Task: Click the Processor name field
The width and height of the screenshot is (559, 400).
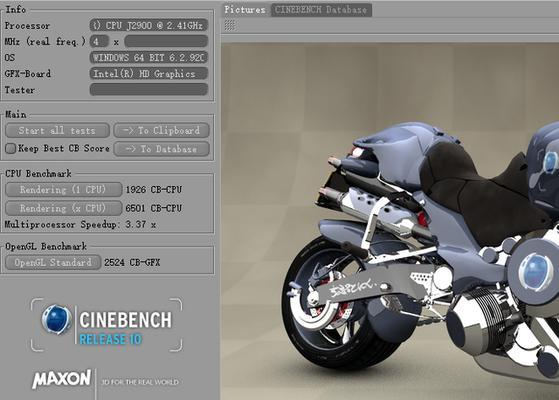Action: pos(149,25)
